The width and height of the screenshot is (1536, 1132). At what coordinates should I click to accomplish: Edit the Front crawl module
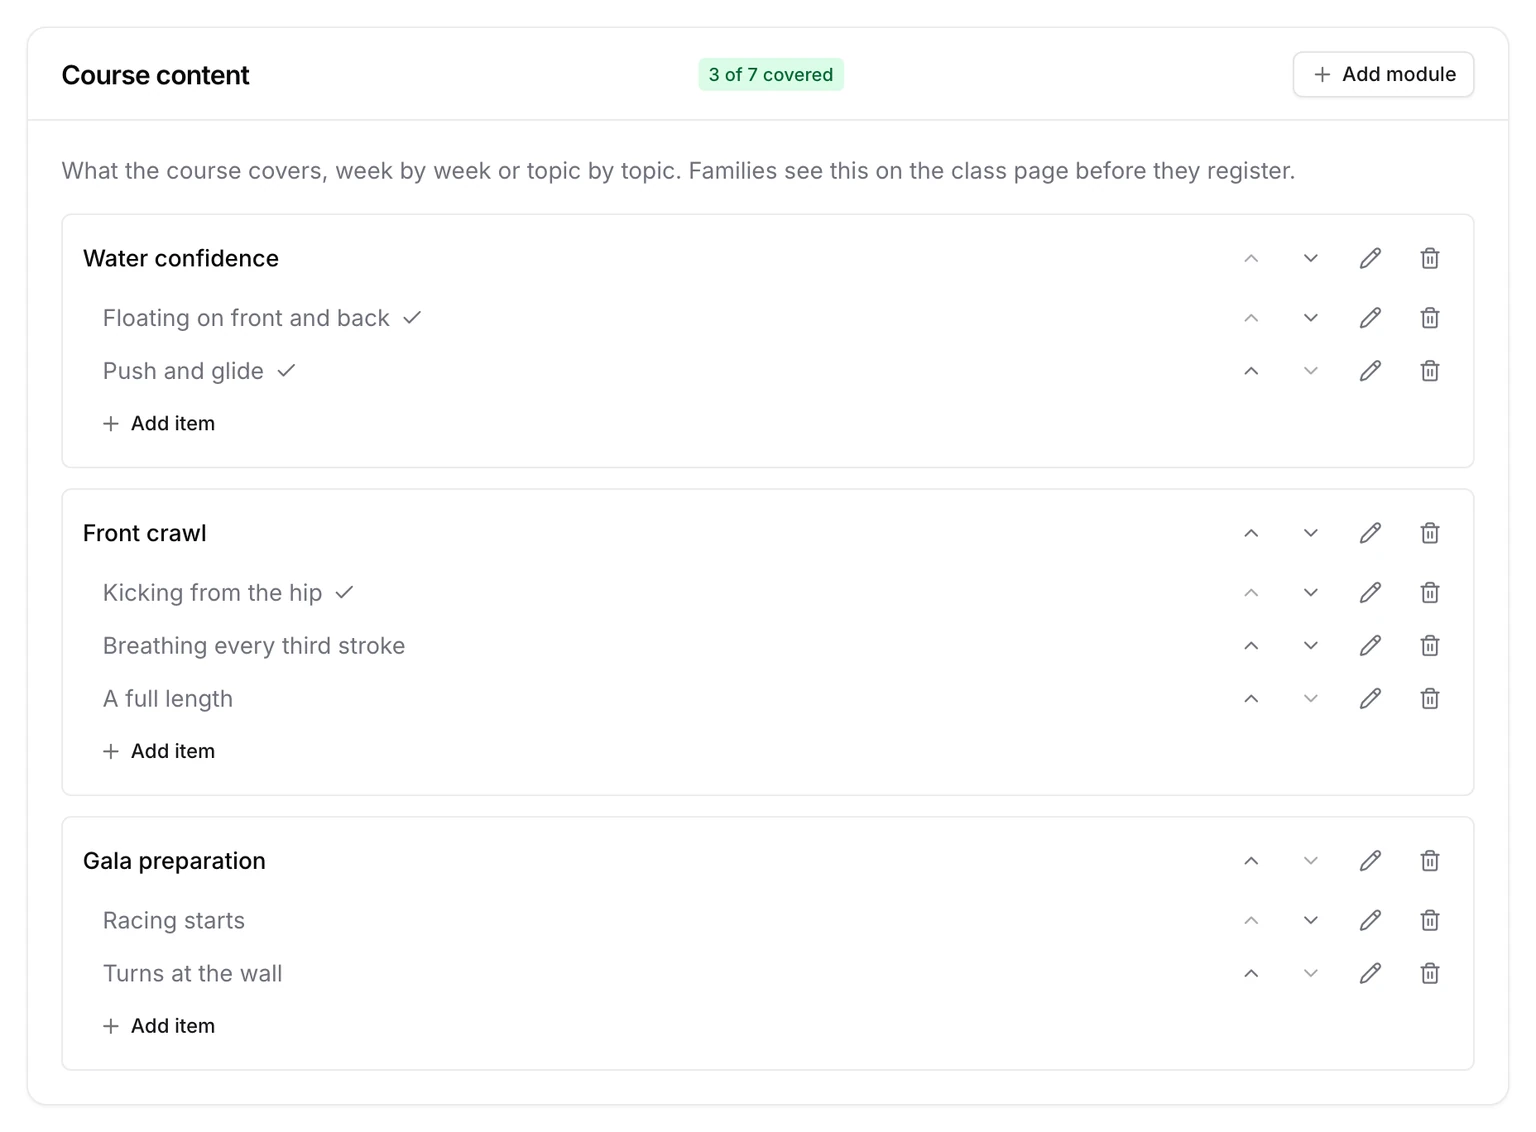point(1370,533)
